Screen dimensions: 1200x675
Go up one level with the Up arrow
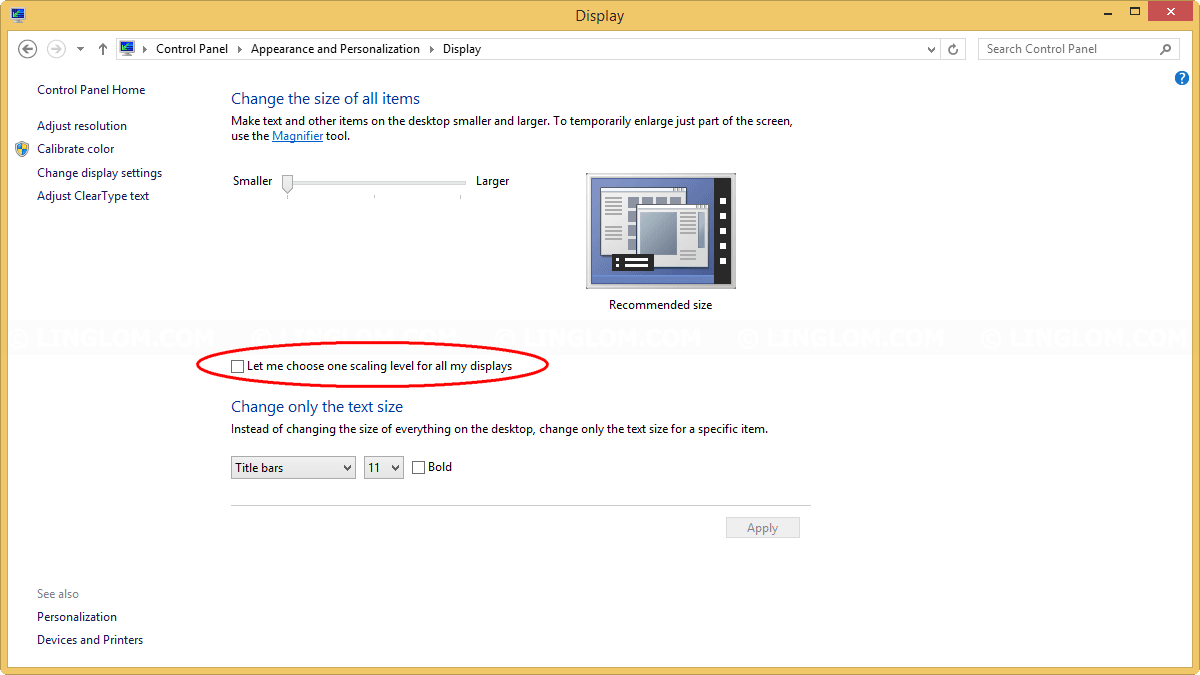tap(103, 48)
